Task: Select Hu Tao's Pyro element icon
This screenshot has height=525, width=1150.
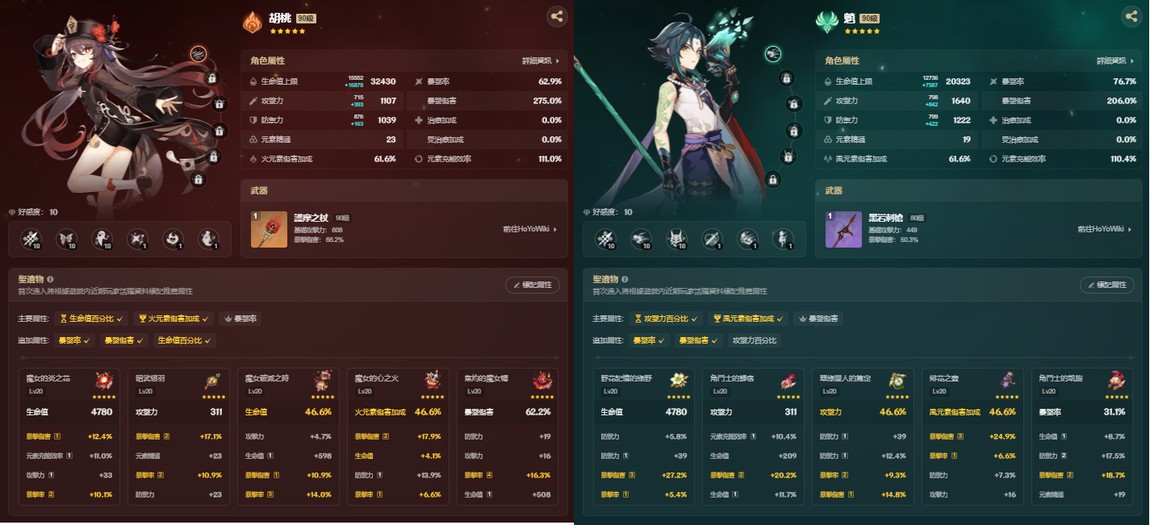Action: point(252,22)
